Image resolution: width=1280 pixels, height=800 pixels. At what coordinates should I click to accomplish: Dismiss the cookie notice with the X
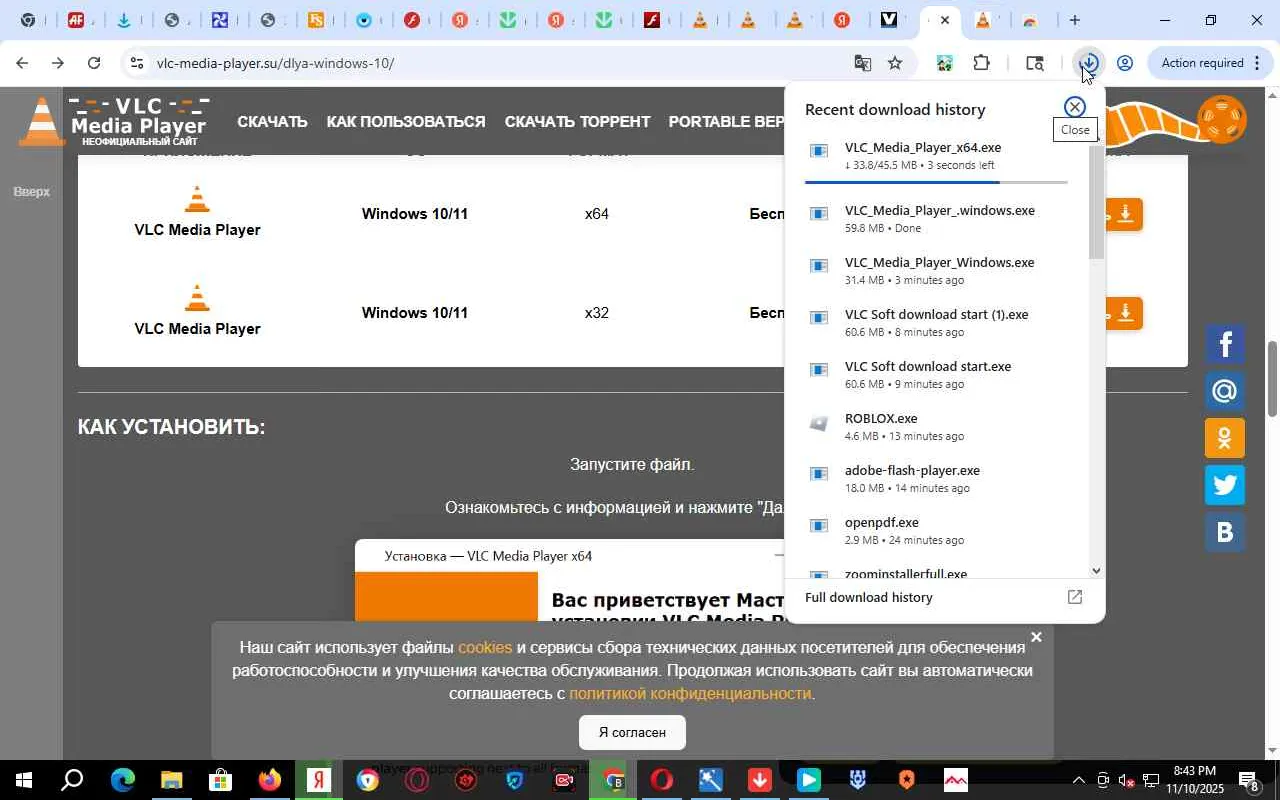[x=1036, y=637]
